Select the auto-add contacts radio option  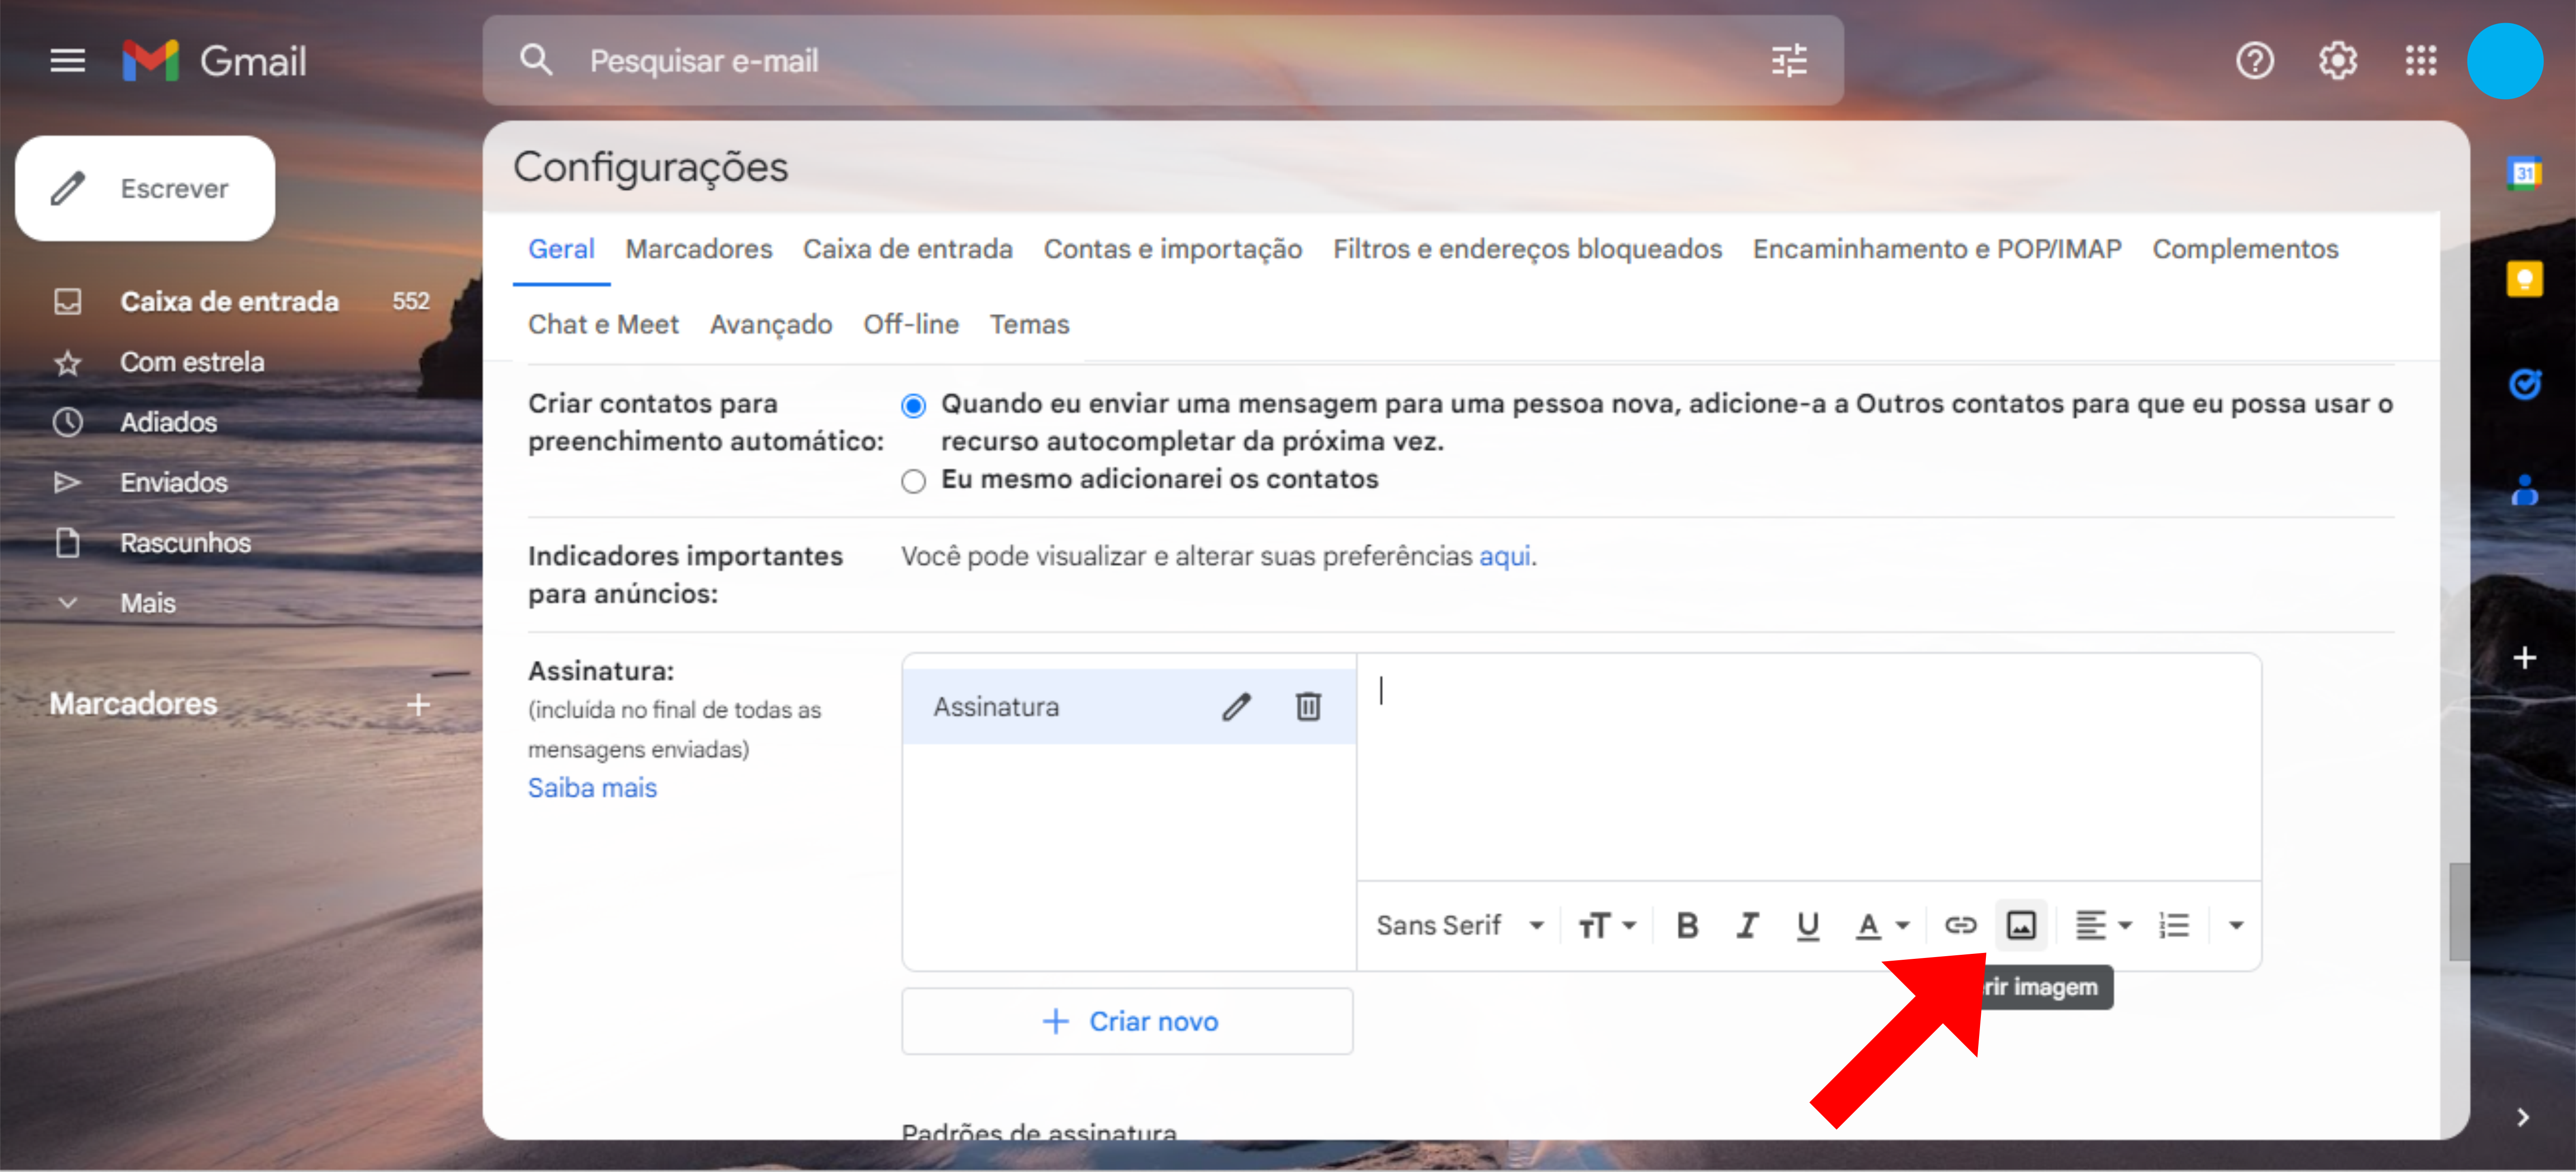coord(913,405)
